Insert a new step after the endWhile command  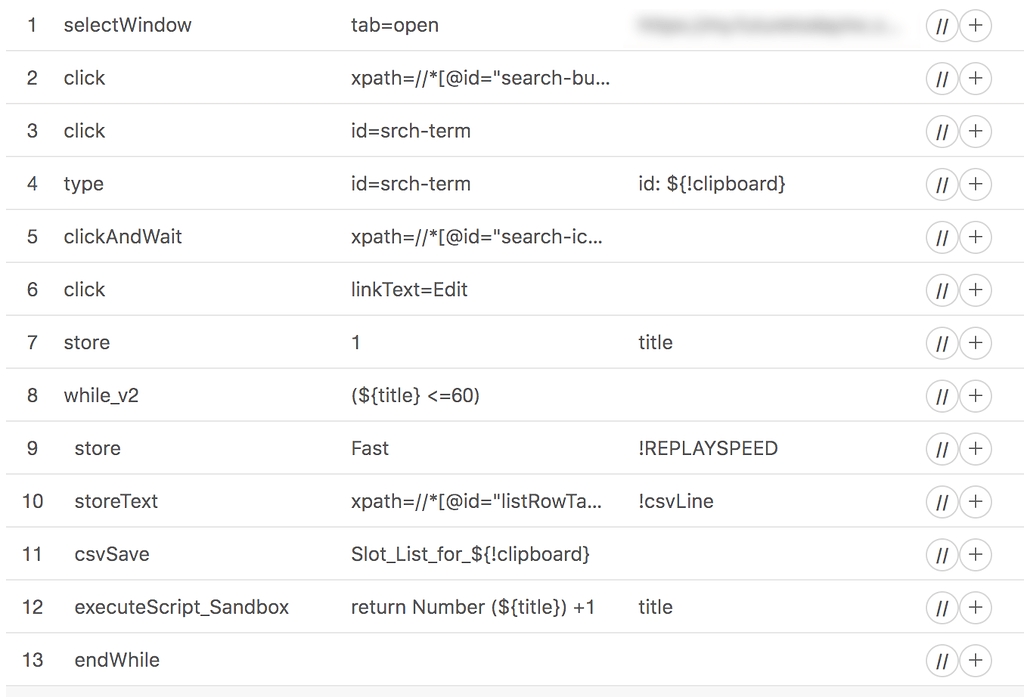[975, 660]
